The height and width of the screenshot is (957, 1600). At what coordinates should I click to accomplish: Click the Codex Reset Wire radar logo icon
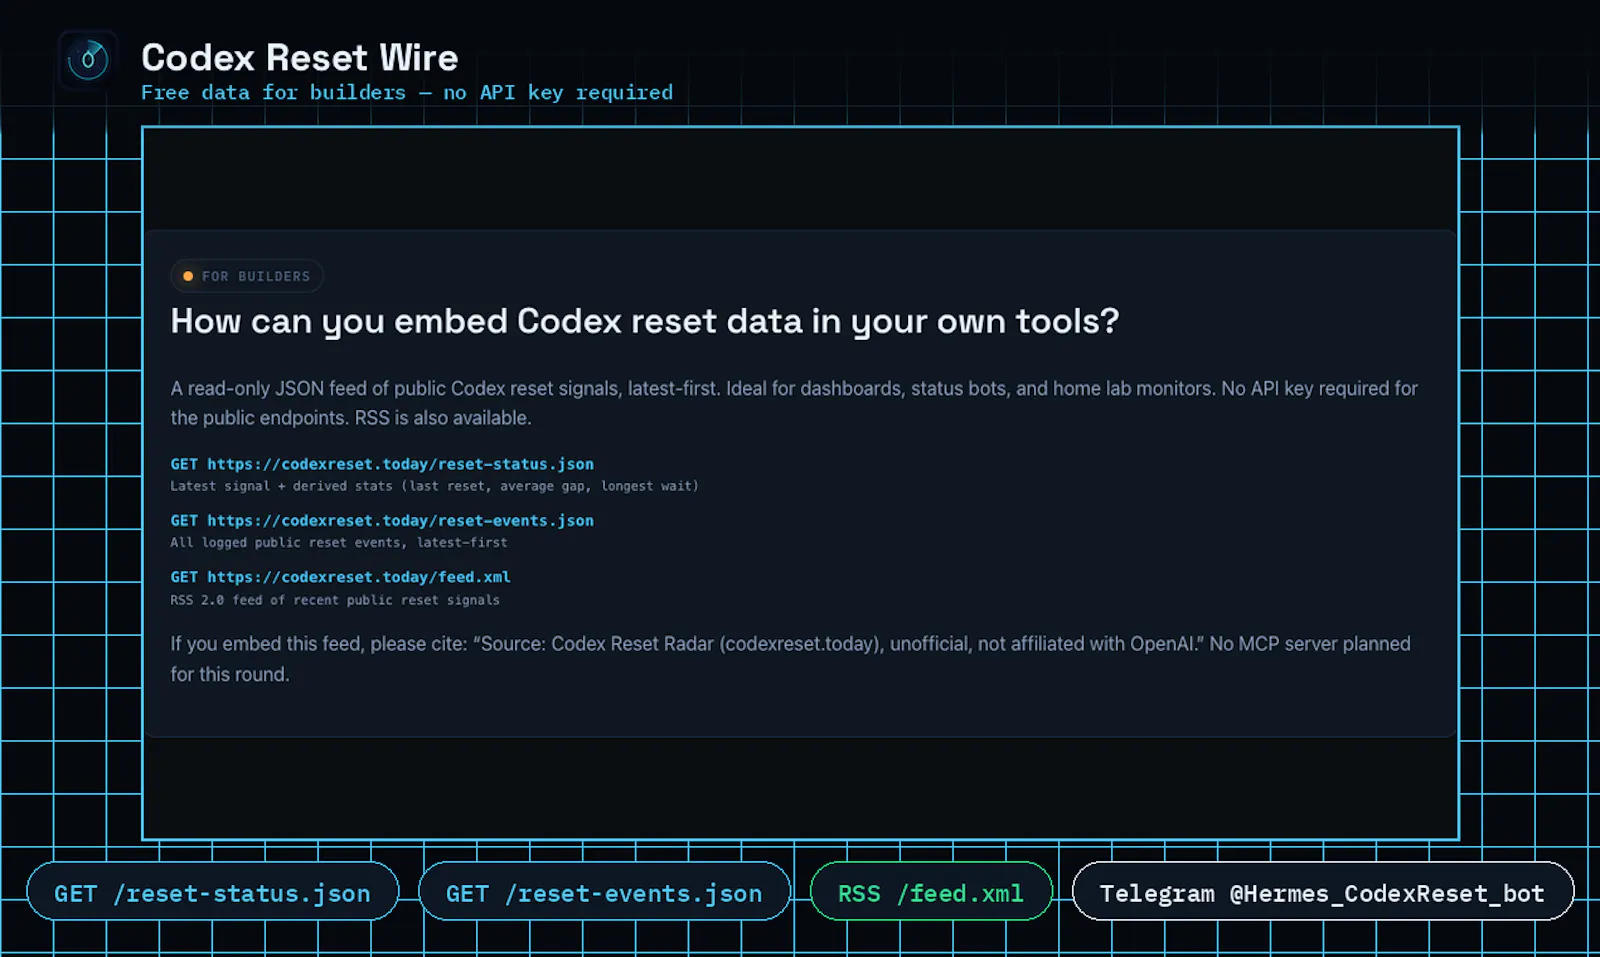point(88,60)
